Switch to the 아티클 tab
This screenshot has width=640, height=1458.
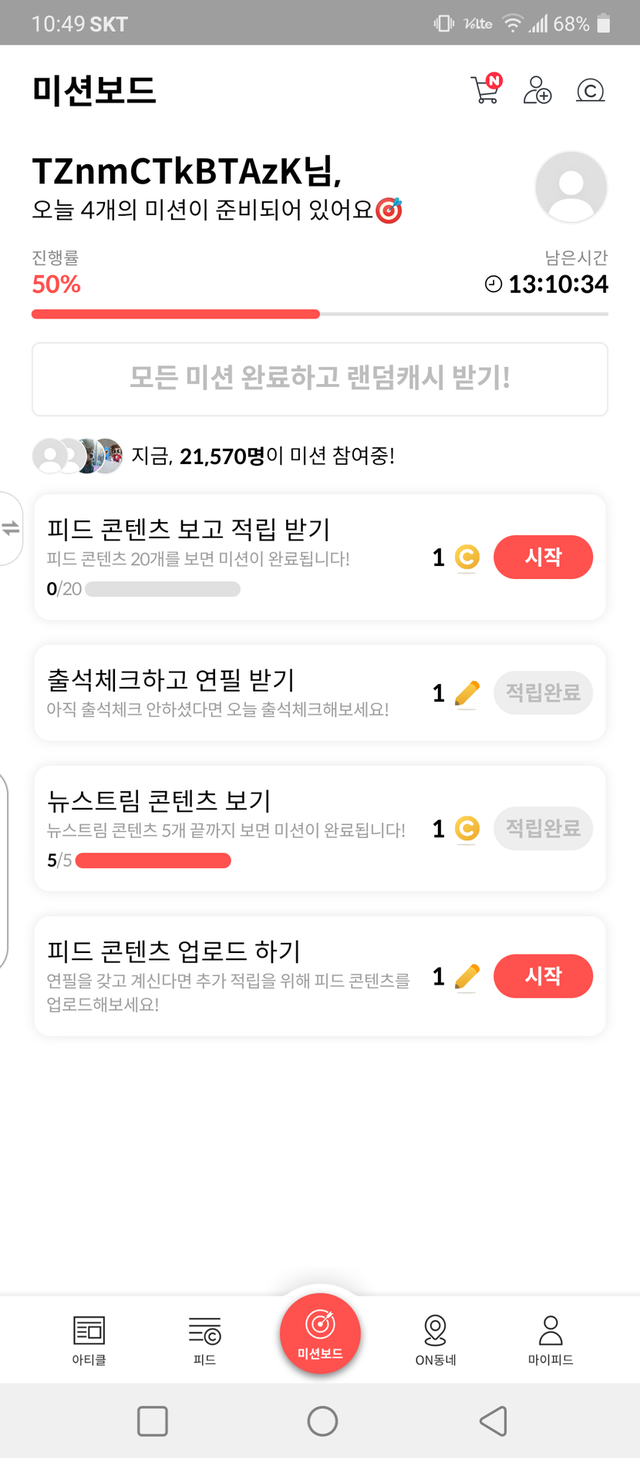(89, 1340)
